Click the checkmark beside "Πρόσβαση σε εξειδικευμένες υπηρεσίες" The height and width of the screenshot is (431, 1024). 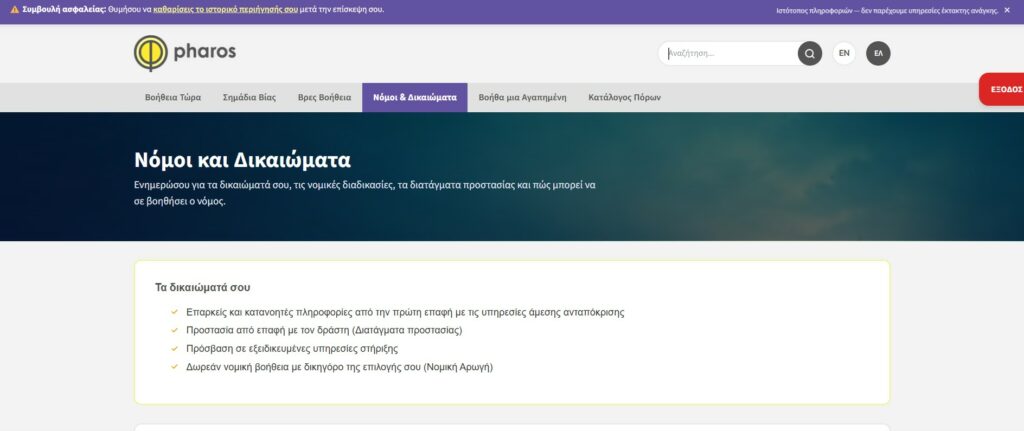coord(175,348)
